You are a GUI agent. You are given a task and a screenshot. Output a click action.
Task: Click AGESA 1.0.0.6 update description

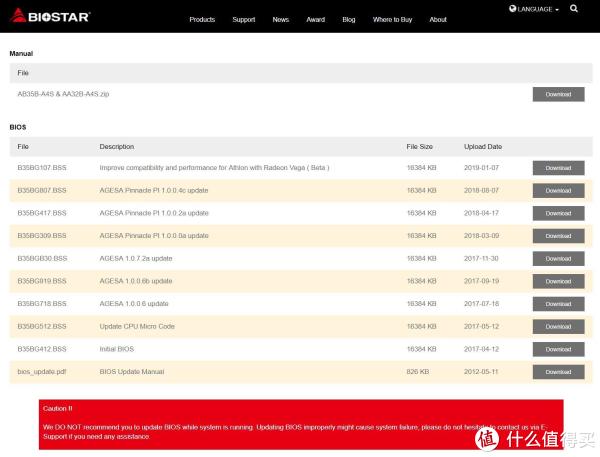(134, 304)
